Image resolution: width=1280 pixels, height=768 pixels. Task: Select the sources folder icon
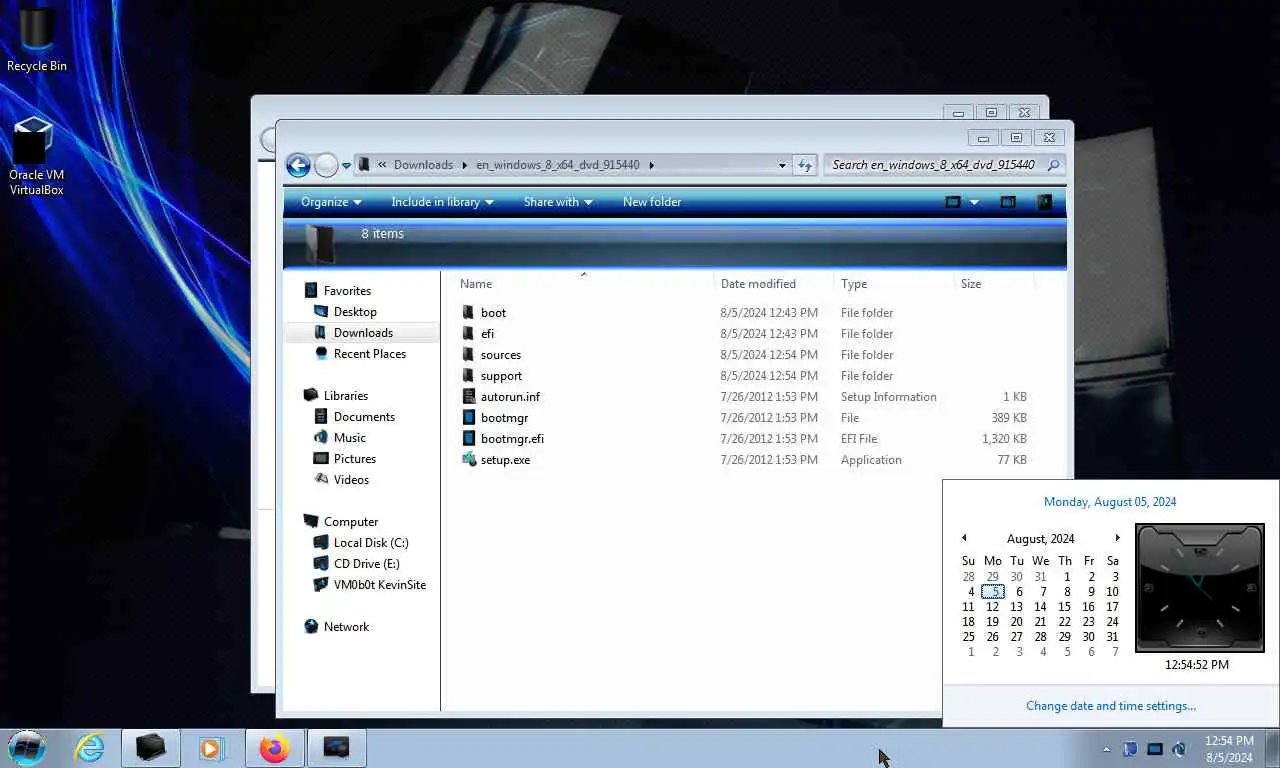(x=469, y=355)
